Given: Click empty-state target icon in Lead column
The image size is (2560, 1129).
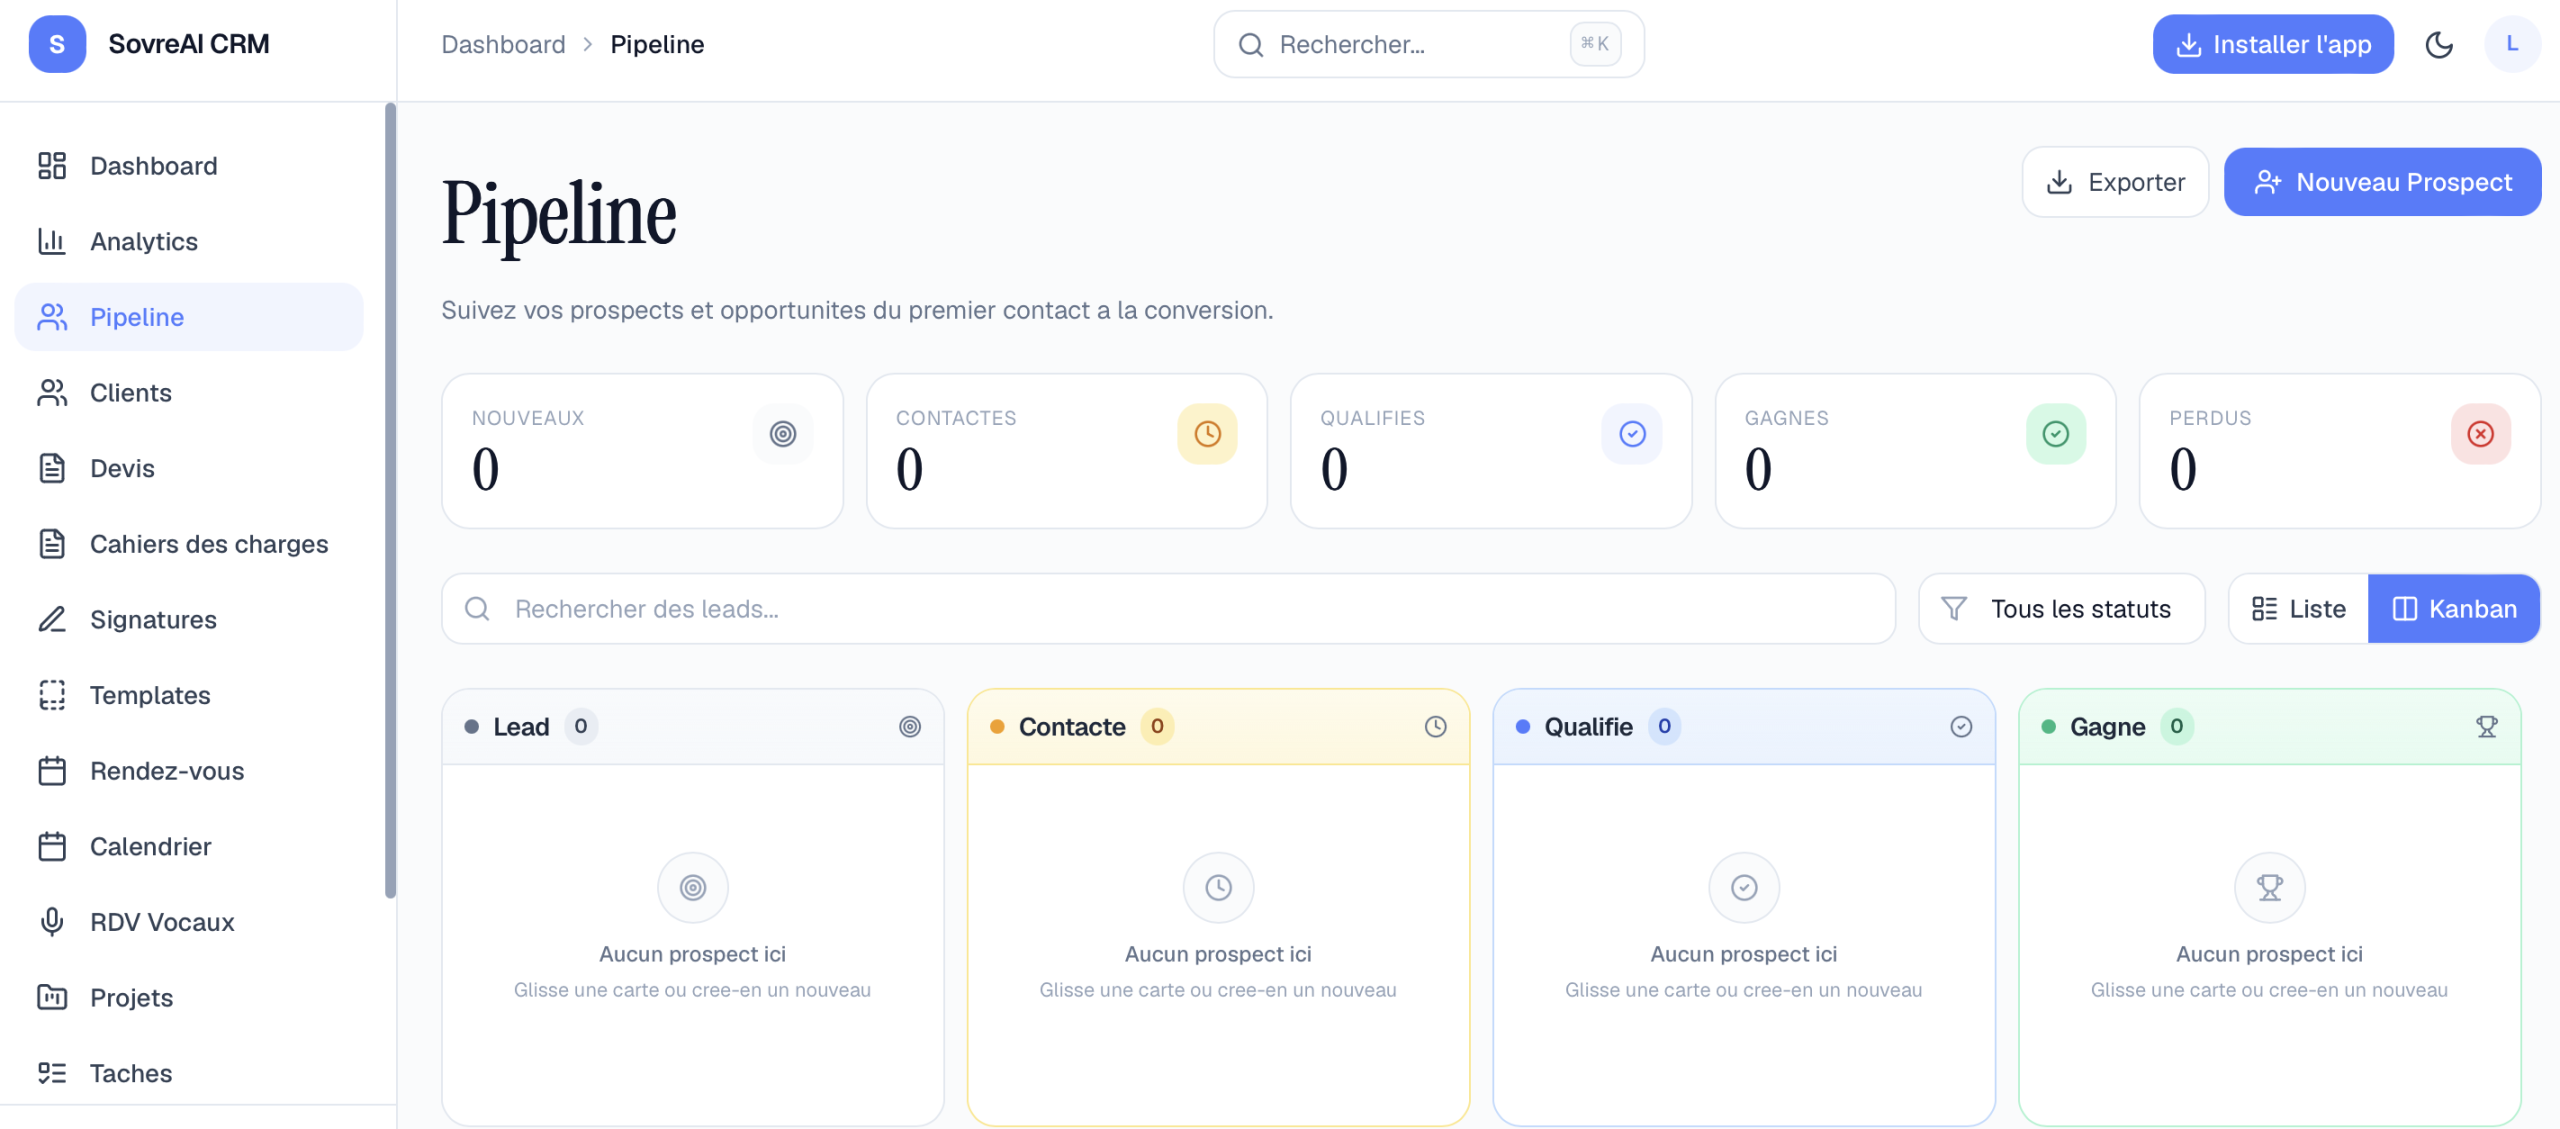Looking at the screenshot, I should point(693,887).
